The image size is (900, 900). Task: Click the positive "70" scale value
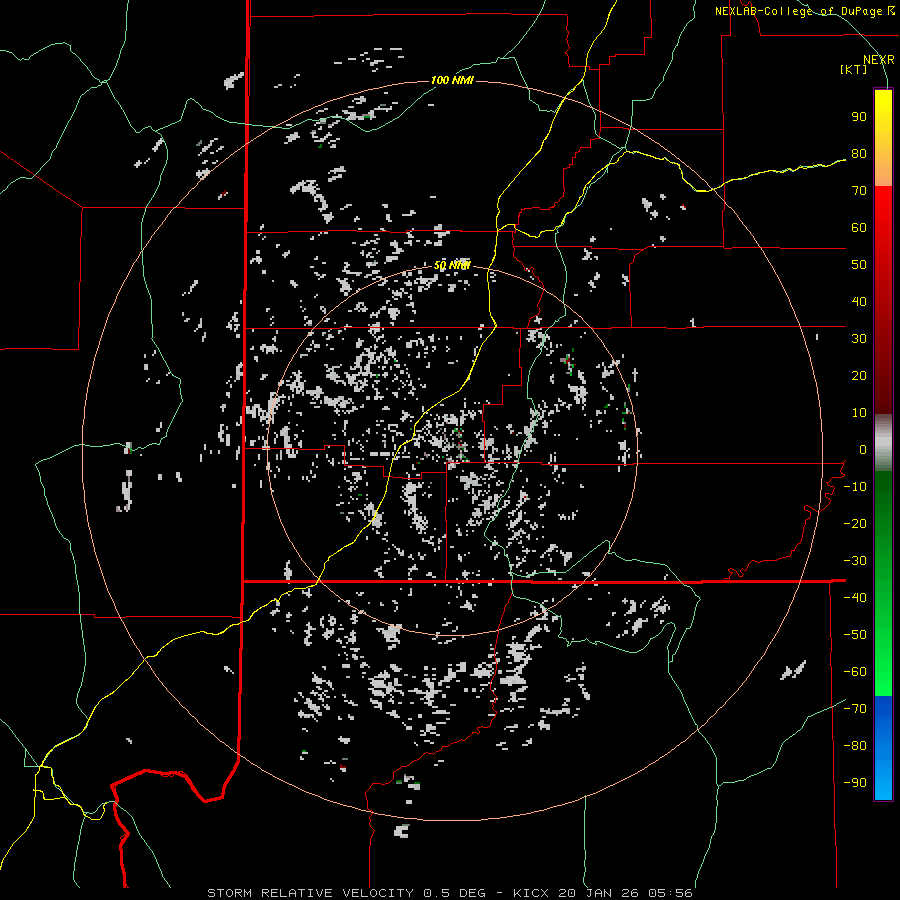click(859, 191)
